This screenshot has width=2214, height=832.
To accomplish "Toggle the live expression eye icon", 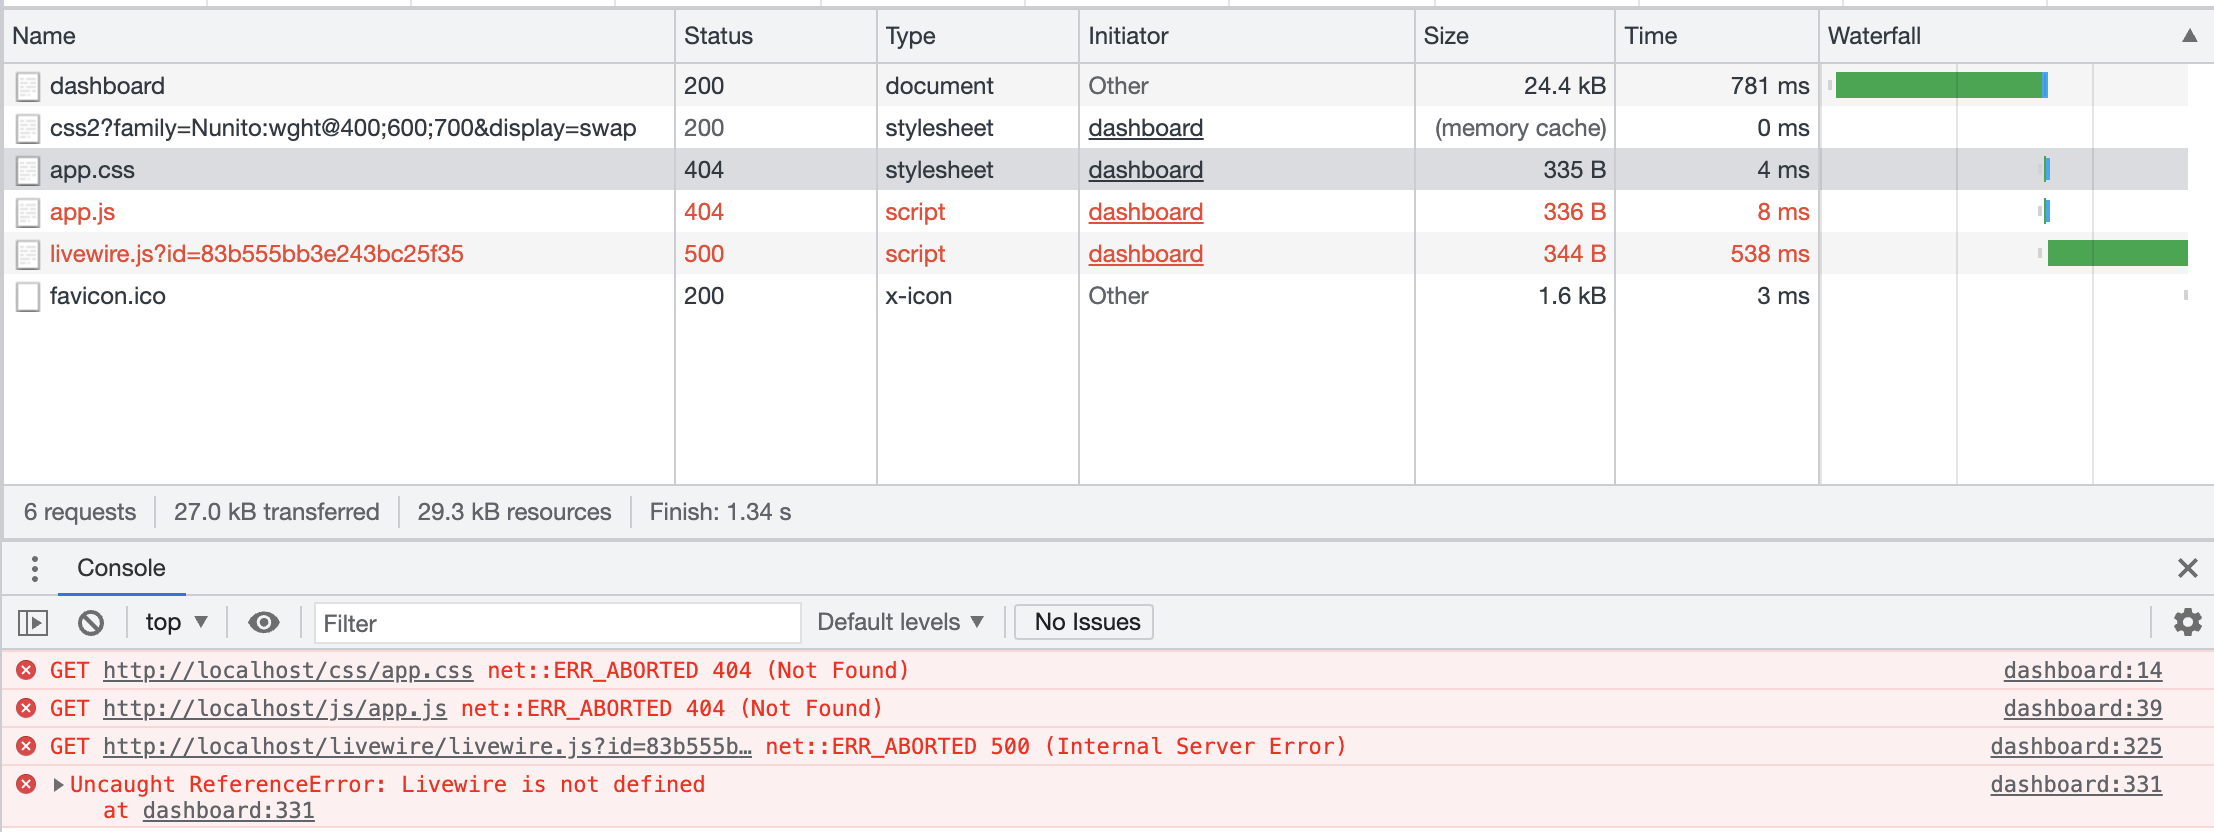I will coord(264,623).
